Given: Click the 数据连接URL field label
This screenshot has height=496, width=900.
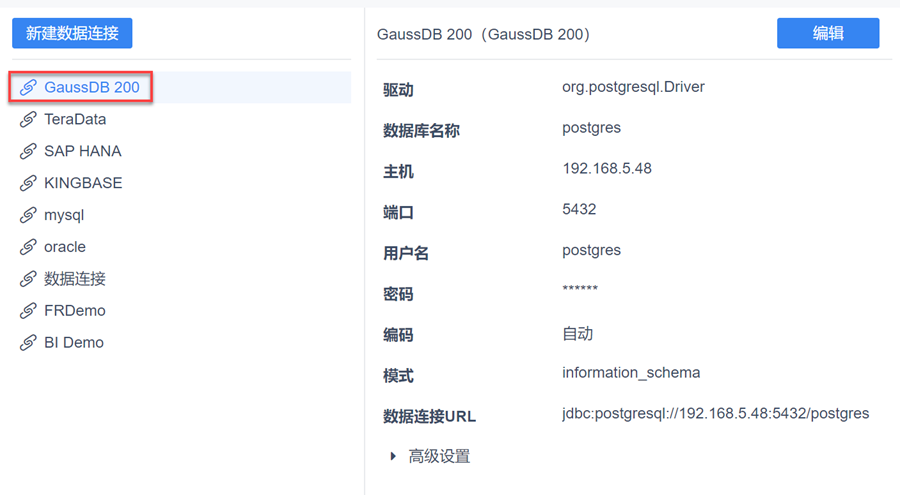Looking at the screenshot, I should click(429, 417).
